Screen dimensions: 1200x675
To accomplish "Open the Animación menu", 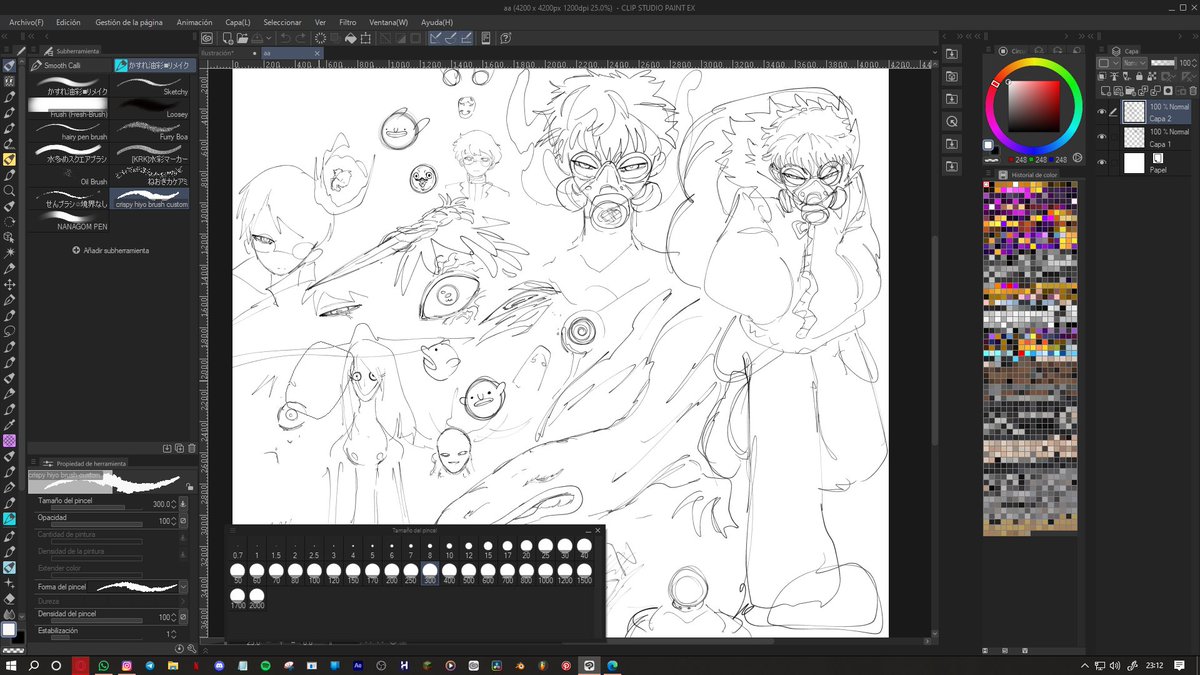I will [x=194, y=21].
